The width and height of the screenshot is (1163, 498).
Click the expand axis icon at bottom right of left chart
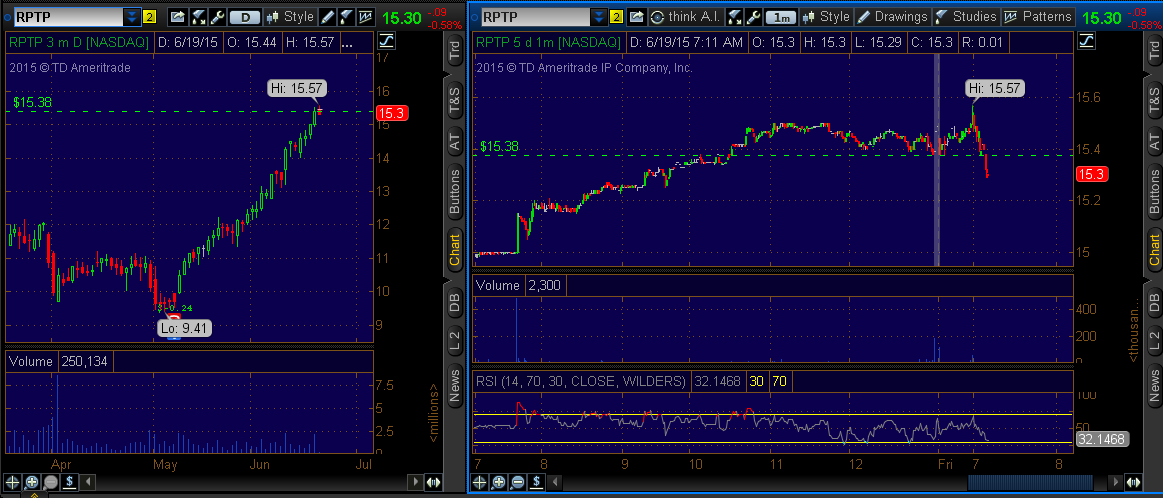pos(433,482)
